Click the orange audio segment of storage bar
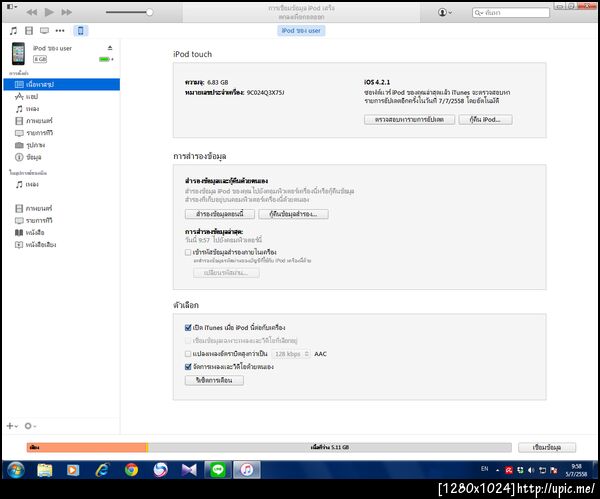The height and width of the screenshot is (499, 600). tap(86, 447)
